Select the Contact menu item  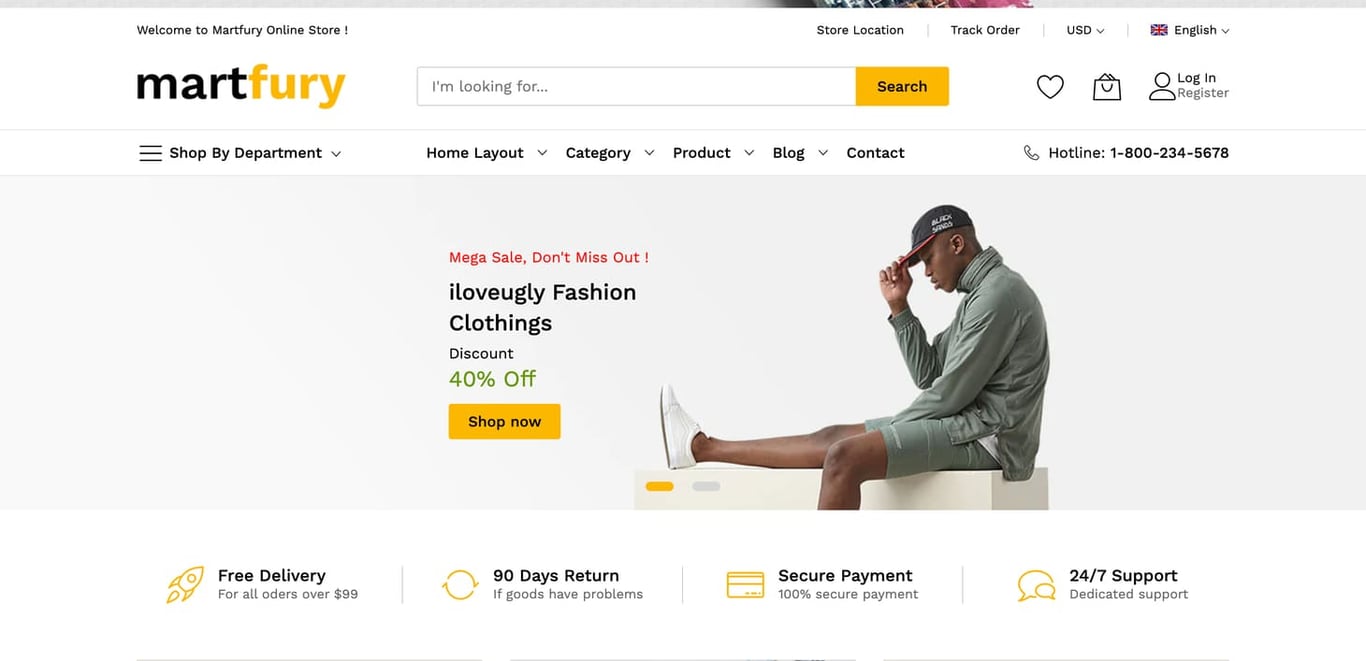coord(875,152)
